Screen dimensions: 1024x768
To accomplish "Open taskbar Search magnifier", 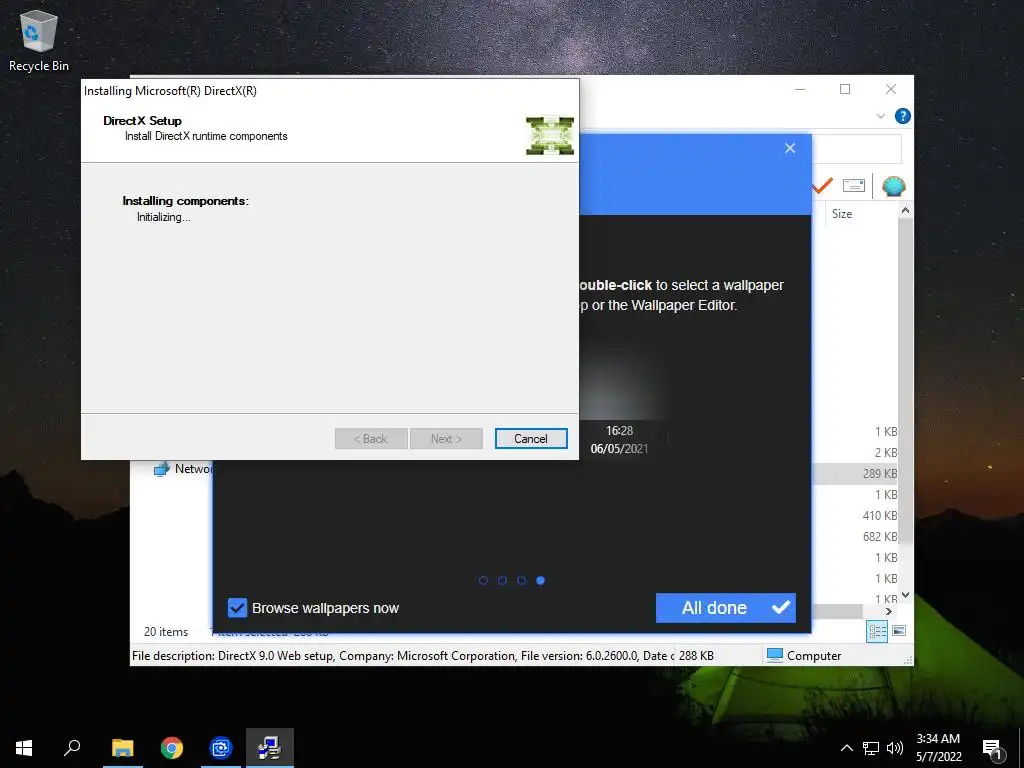I will coord(72,748).
